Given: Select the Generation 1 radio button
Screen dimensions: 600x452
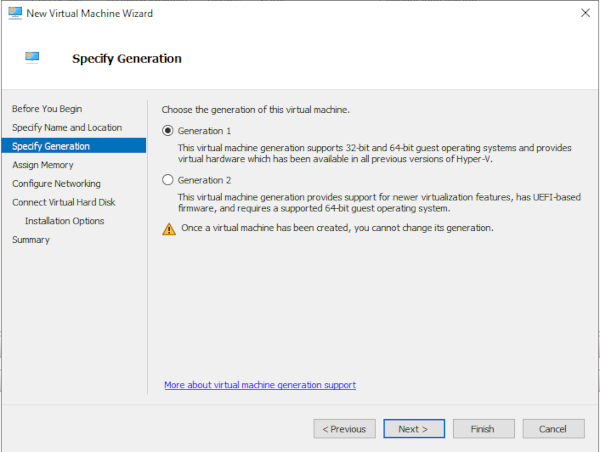Looking at the screenshot, I should (x=168, y=131).
